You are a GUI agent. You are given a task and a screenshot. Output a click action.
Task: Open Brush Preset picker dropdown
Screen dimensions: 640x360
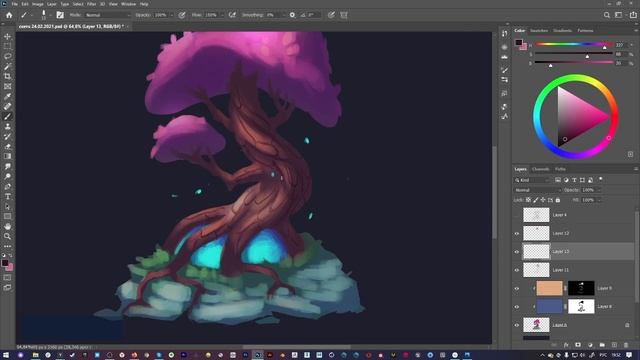(50, 15)
